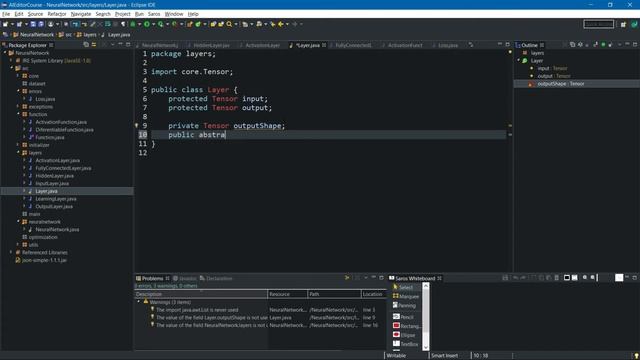Collapse the Warnings (3 items) group
The width and height of the screenshot is (640, 360).
click(x=139, y=302)
